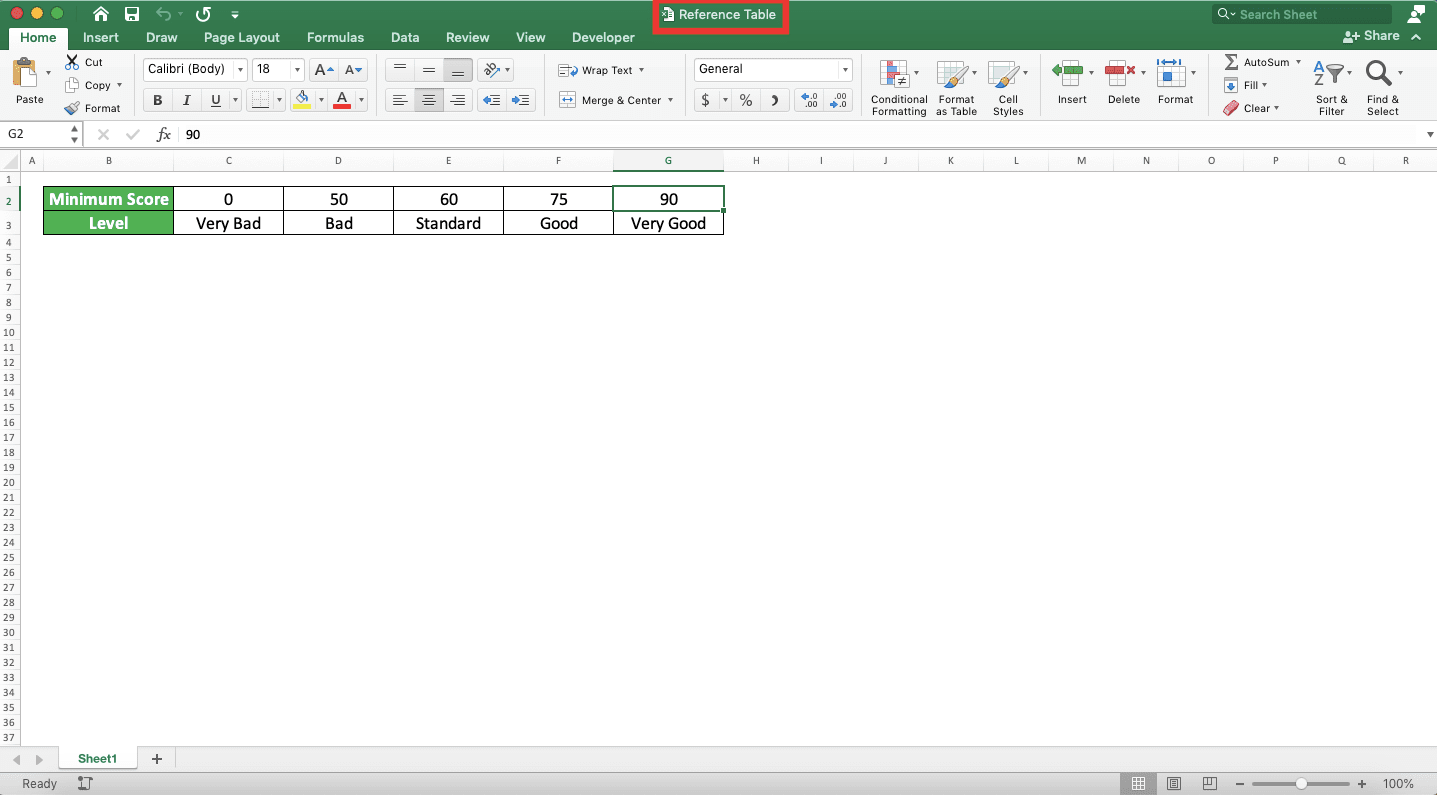Apply cell borders button
1437x795 pixels.
click(x=260, y=100)
